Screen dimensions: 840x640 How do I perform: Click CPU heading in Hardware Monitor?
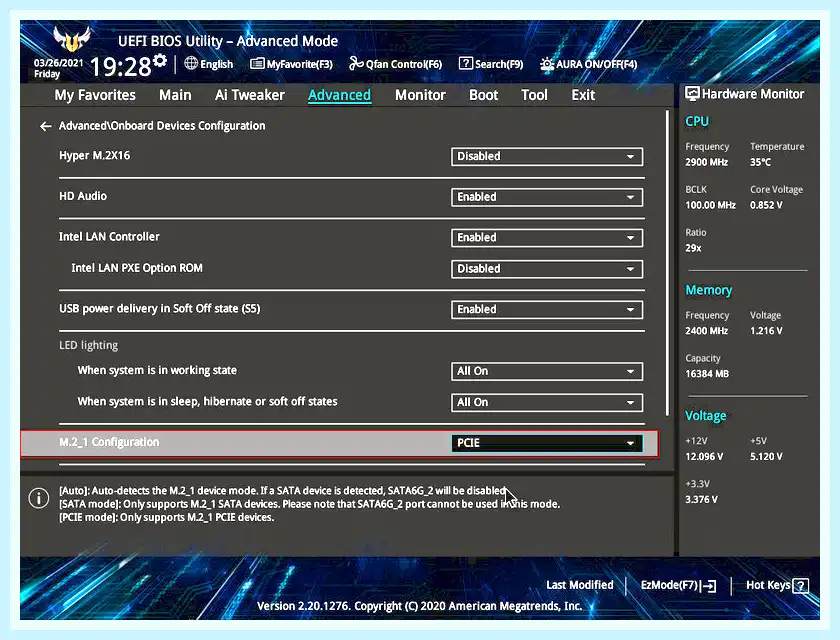pos(697,122)
